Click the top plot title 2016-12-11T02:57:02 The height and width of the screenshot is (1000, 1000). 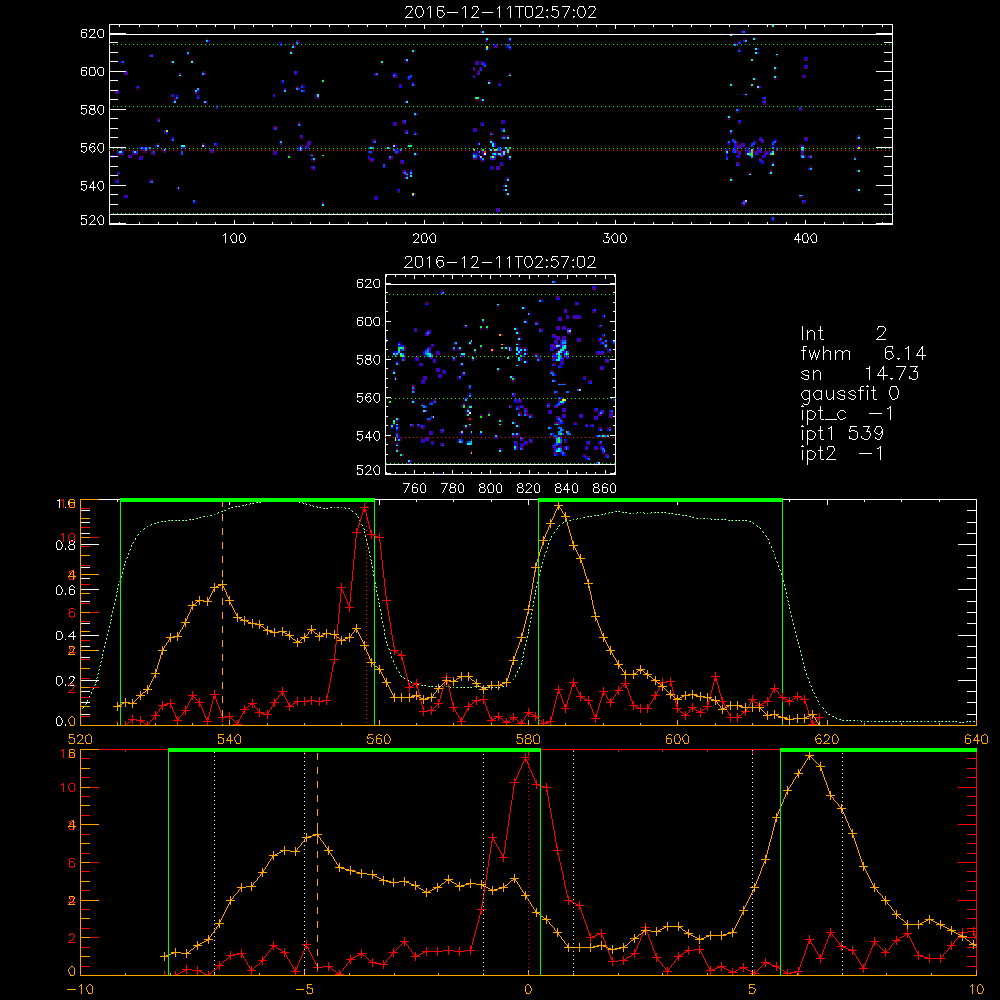(500, 12)
